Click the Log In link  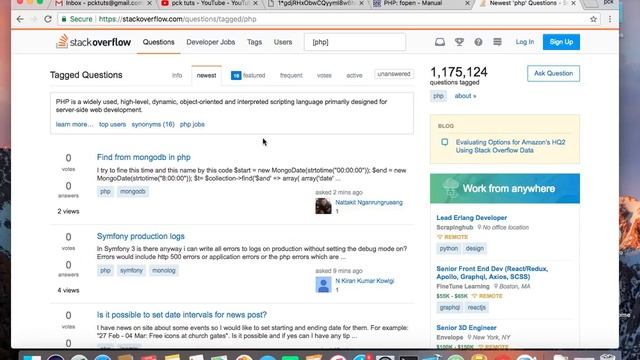click(524, 42)
